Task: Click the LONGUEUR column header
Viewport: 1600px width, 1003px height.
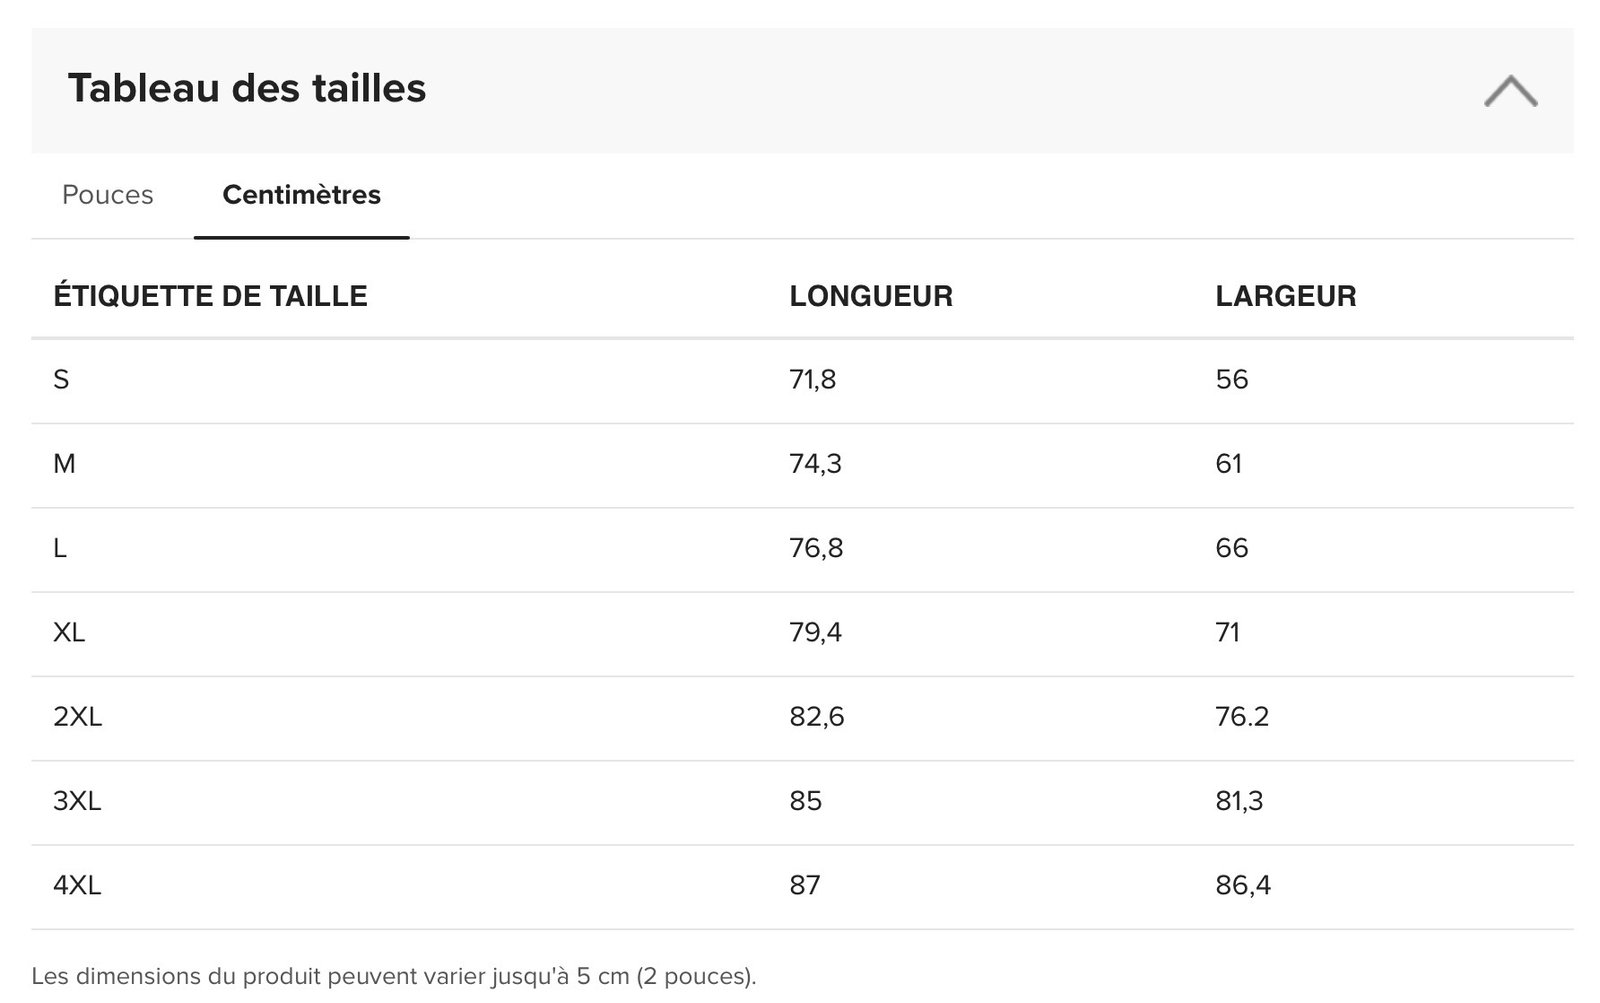Action: coord(870,296)
